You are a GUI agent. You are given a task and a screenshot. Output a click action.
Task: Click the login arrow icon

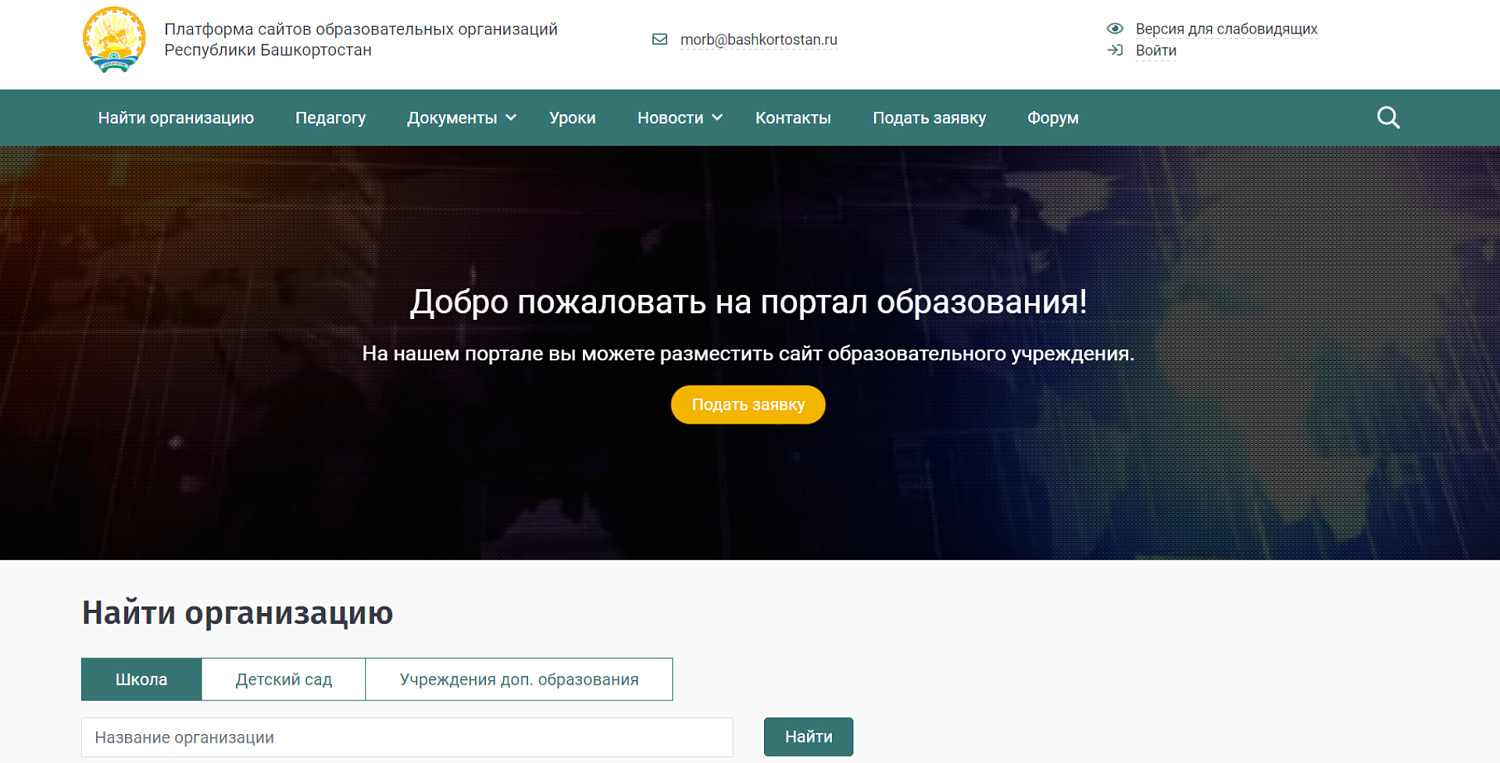[x=1115, y=50]
